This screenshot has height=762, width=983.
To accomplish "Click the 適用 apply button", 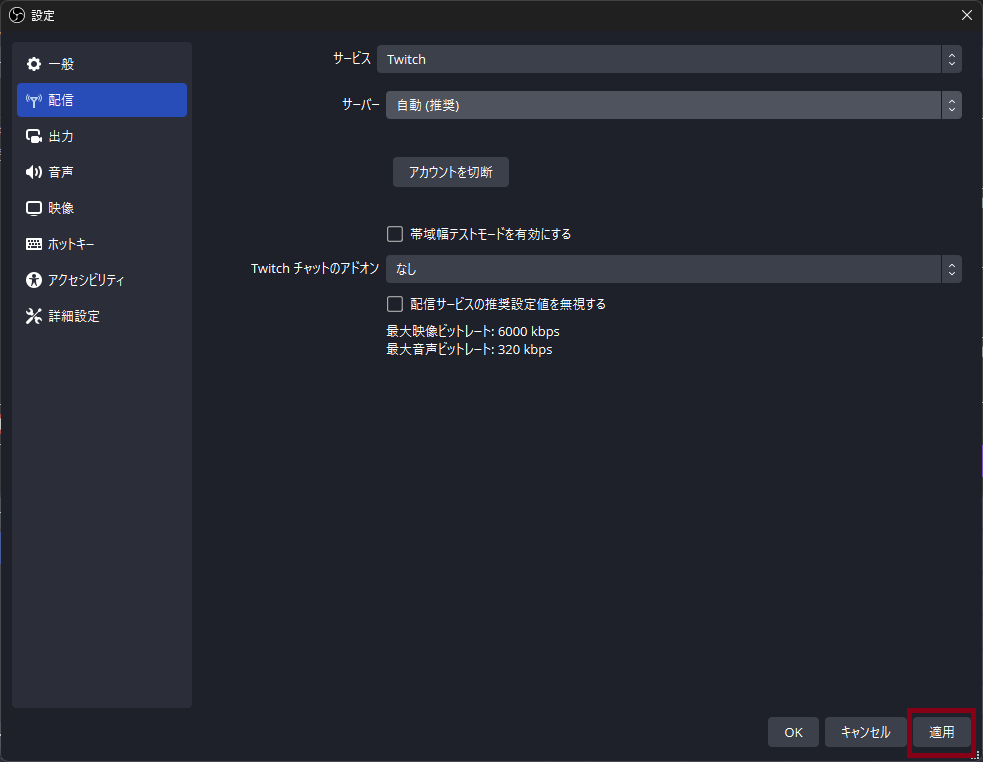I will click(941, 732).
